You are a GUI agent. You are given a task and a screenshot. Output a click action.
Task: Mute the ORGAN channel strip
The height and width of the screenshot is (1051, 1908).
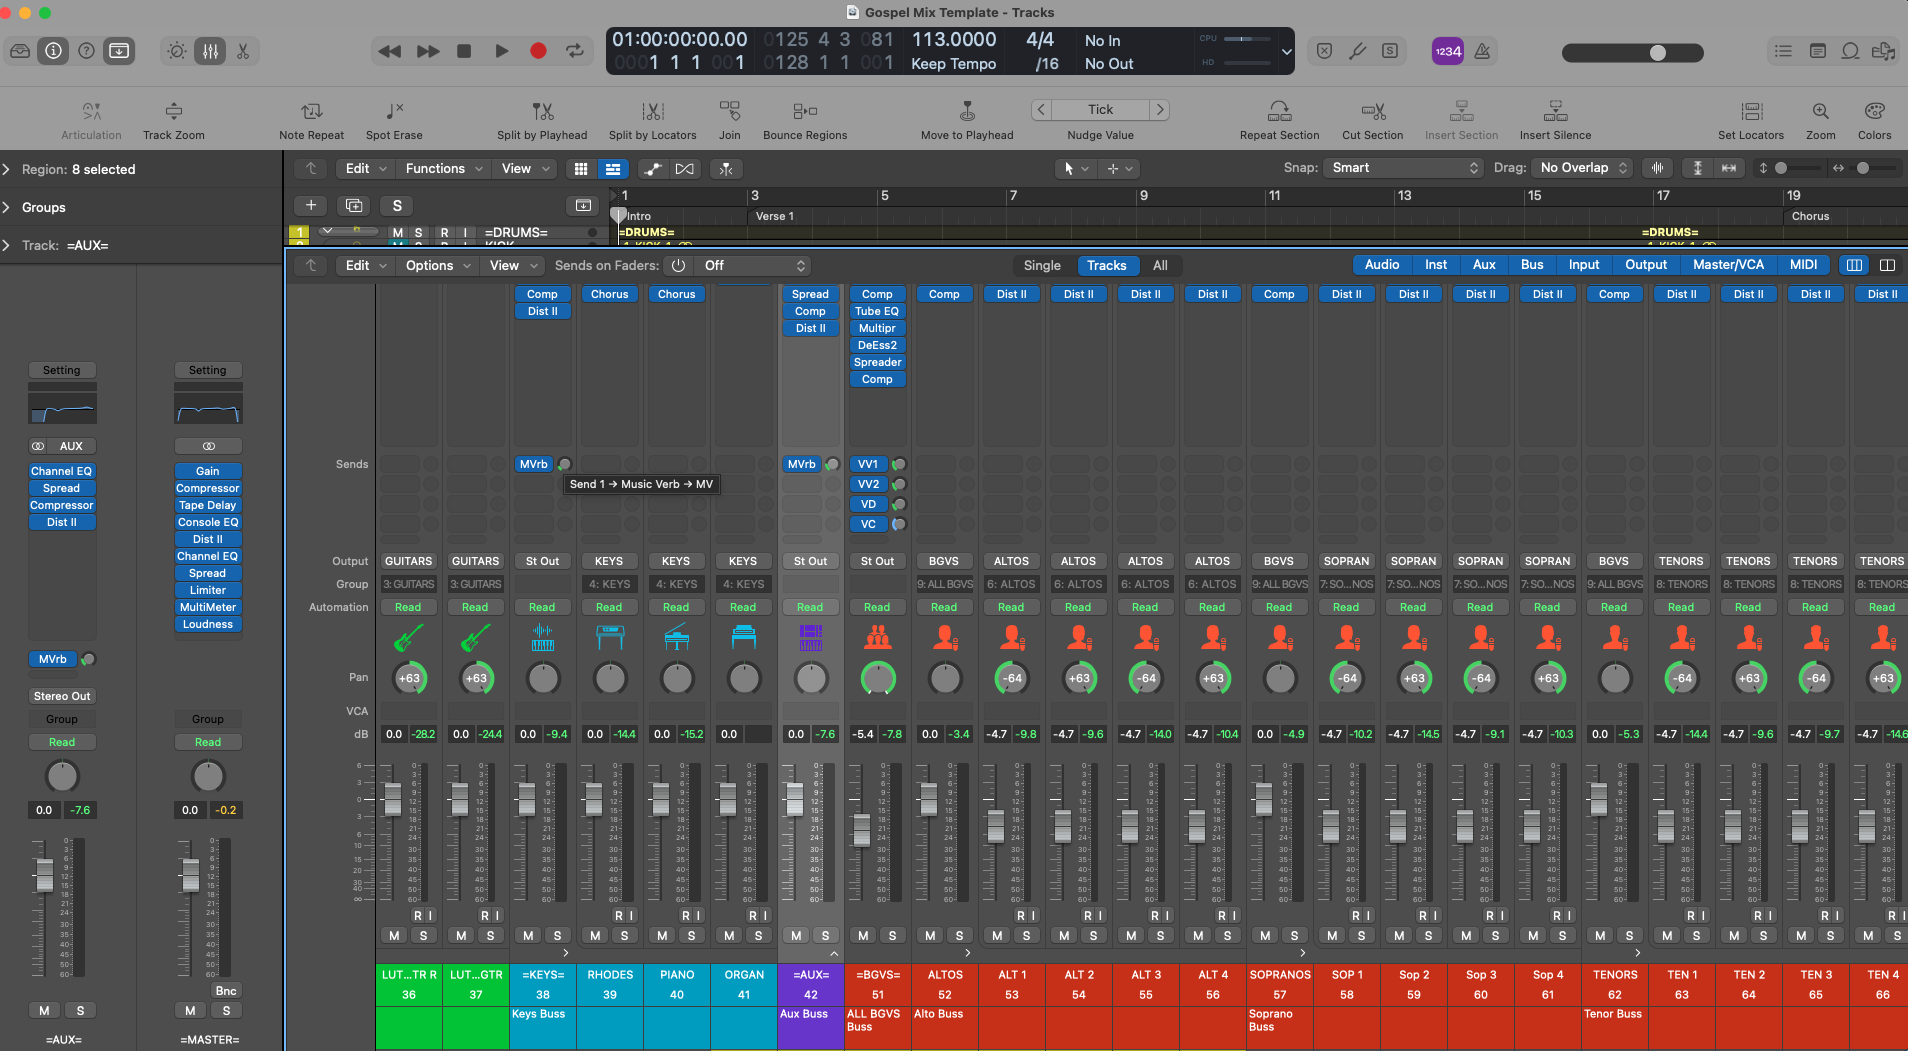tap(729, 935)
